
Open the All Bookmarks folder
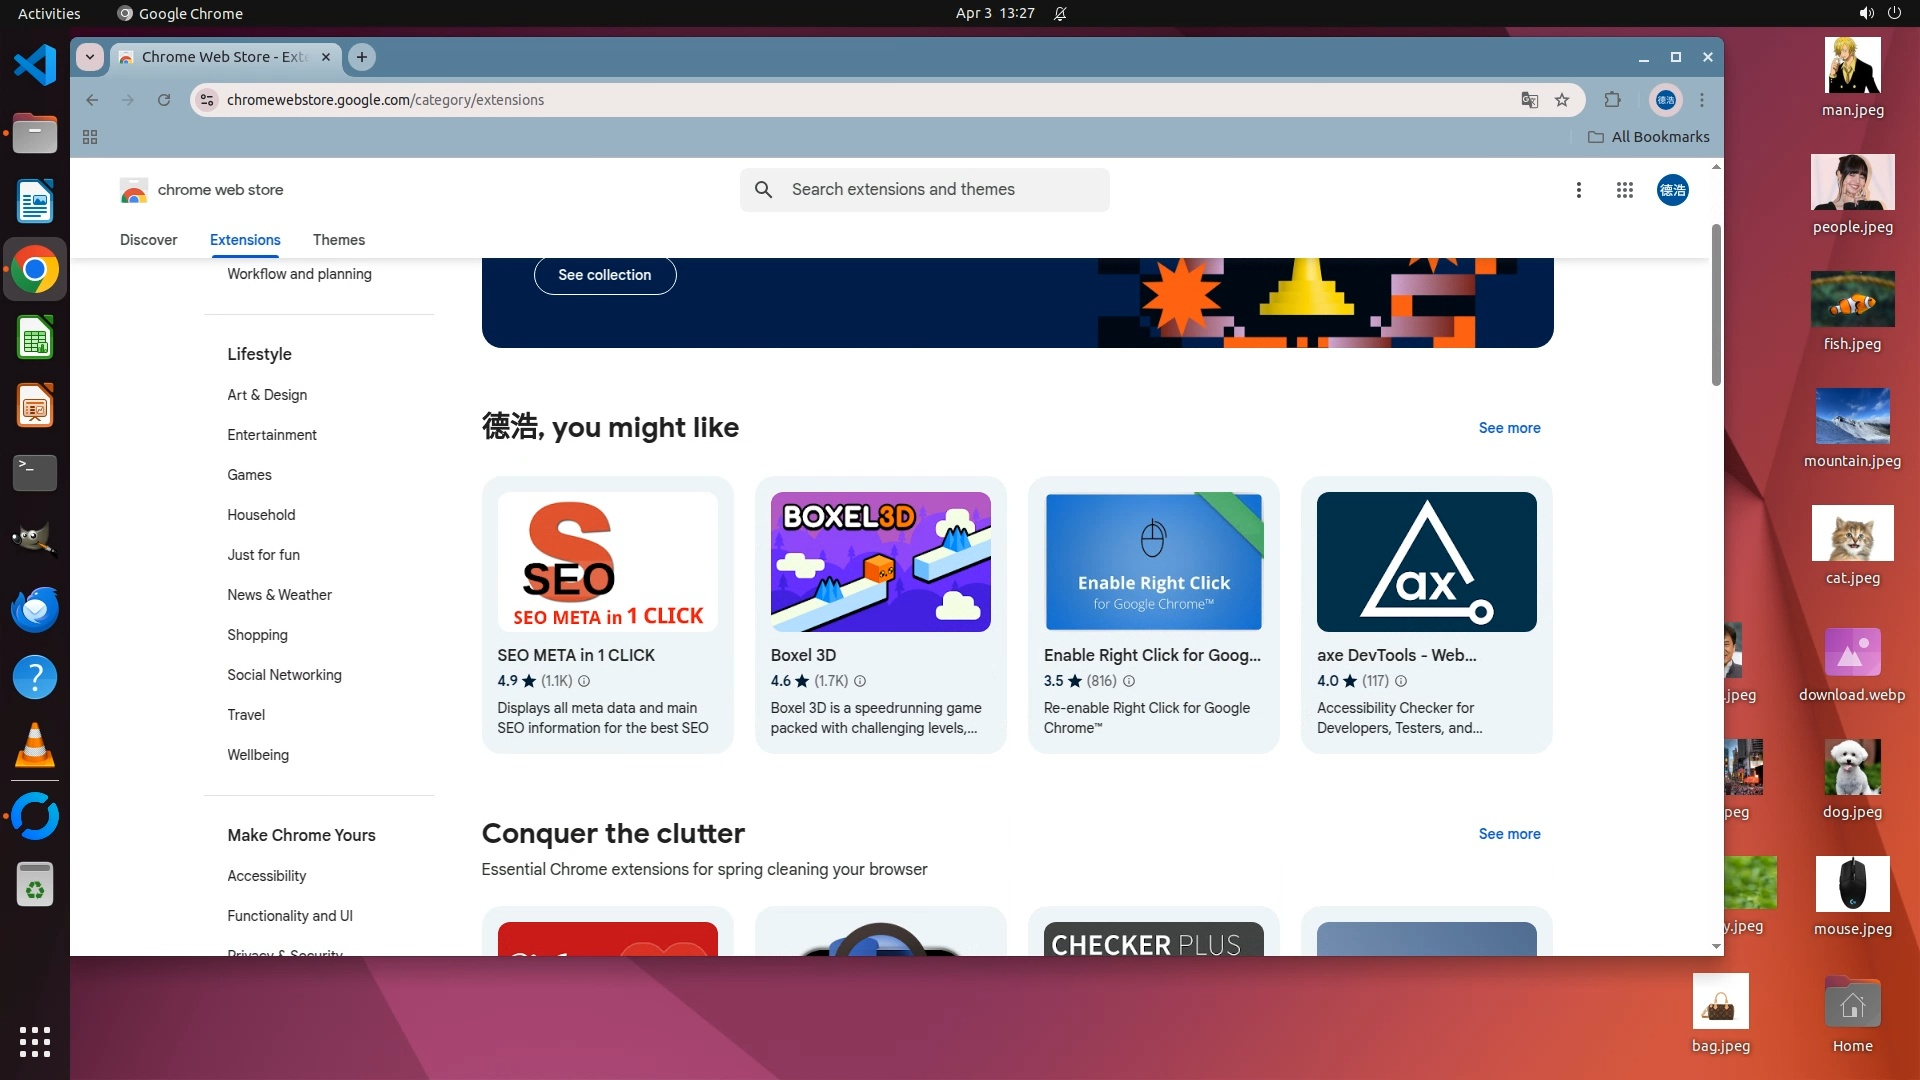[1648, 137]
